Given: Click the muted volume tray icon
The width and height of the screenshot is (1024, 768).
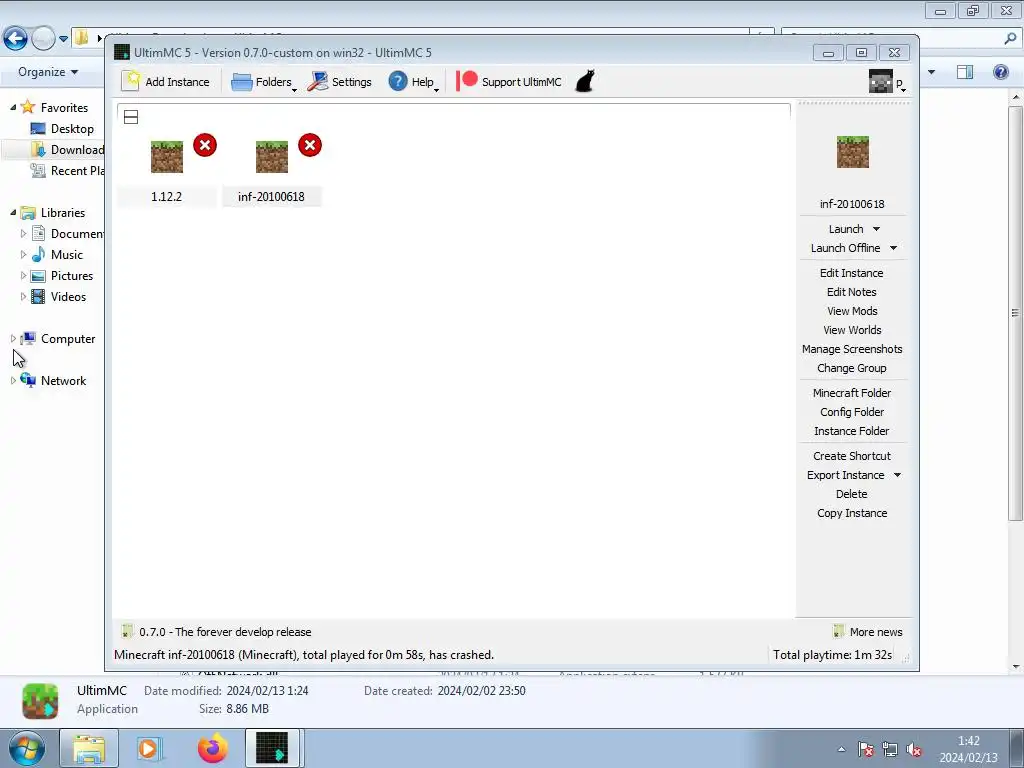Looking at the screenshot, I should 914,750.
